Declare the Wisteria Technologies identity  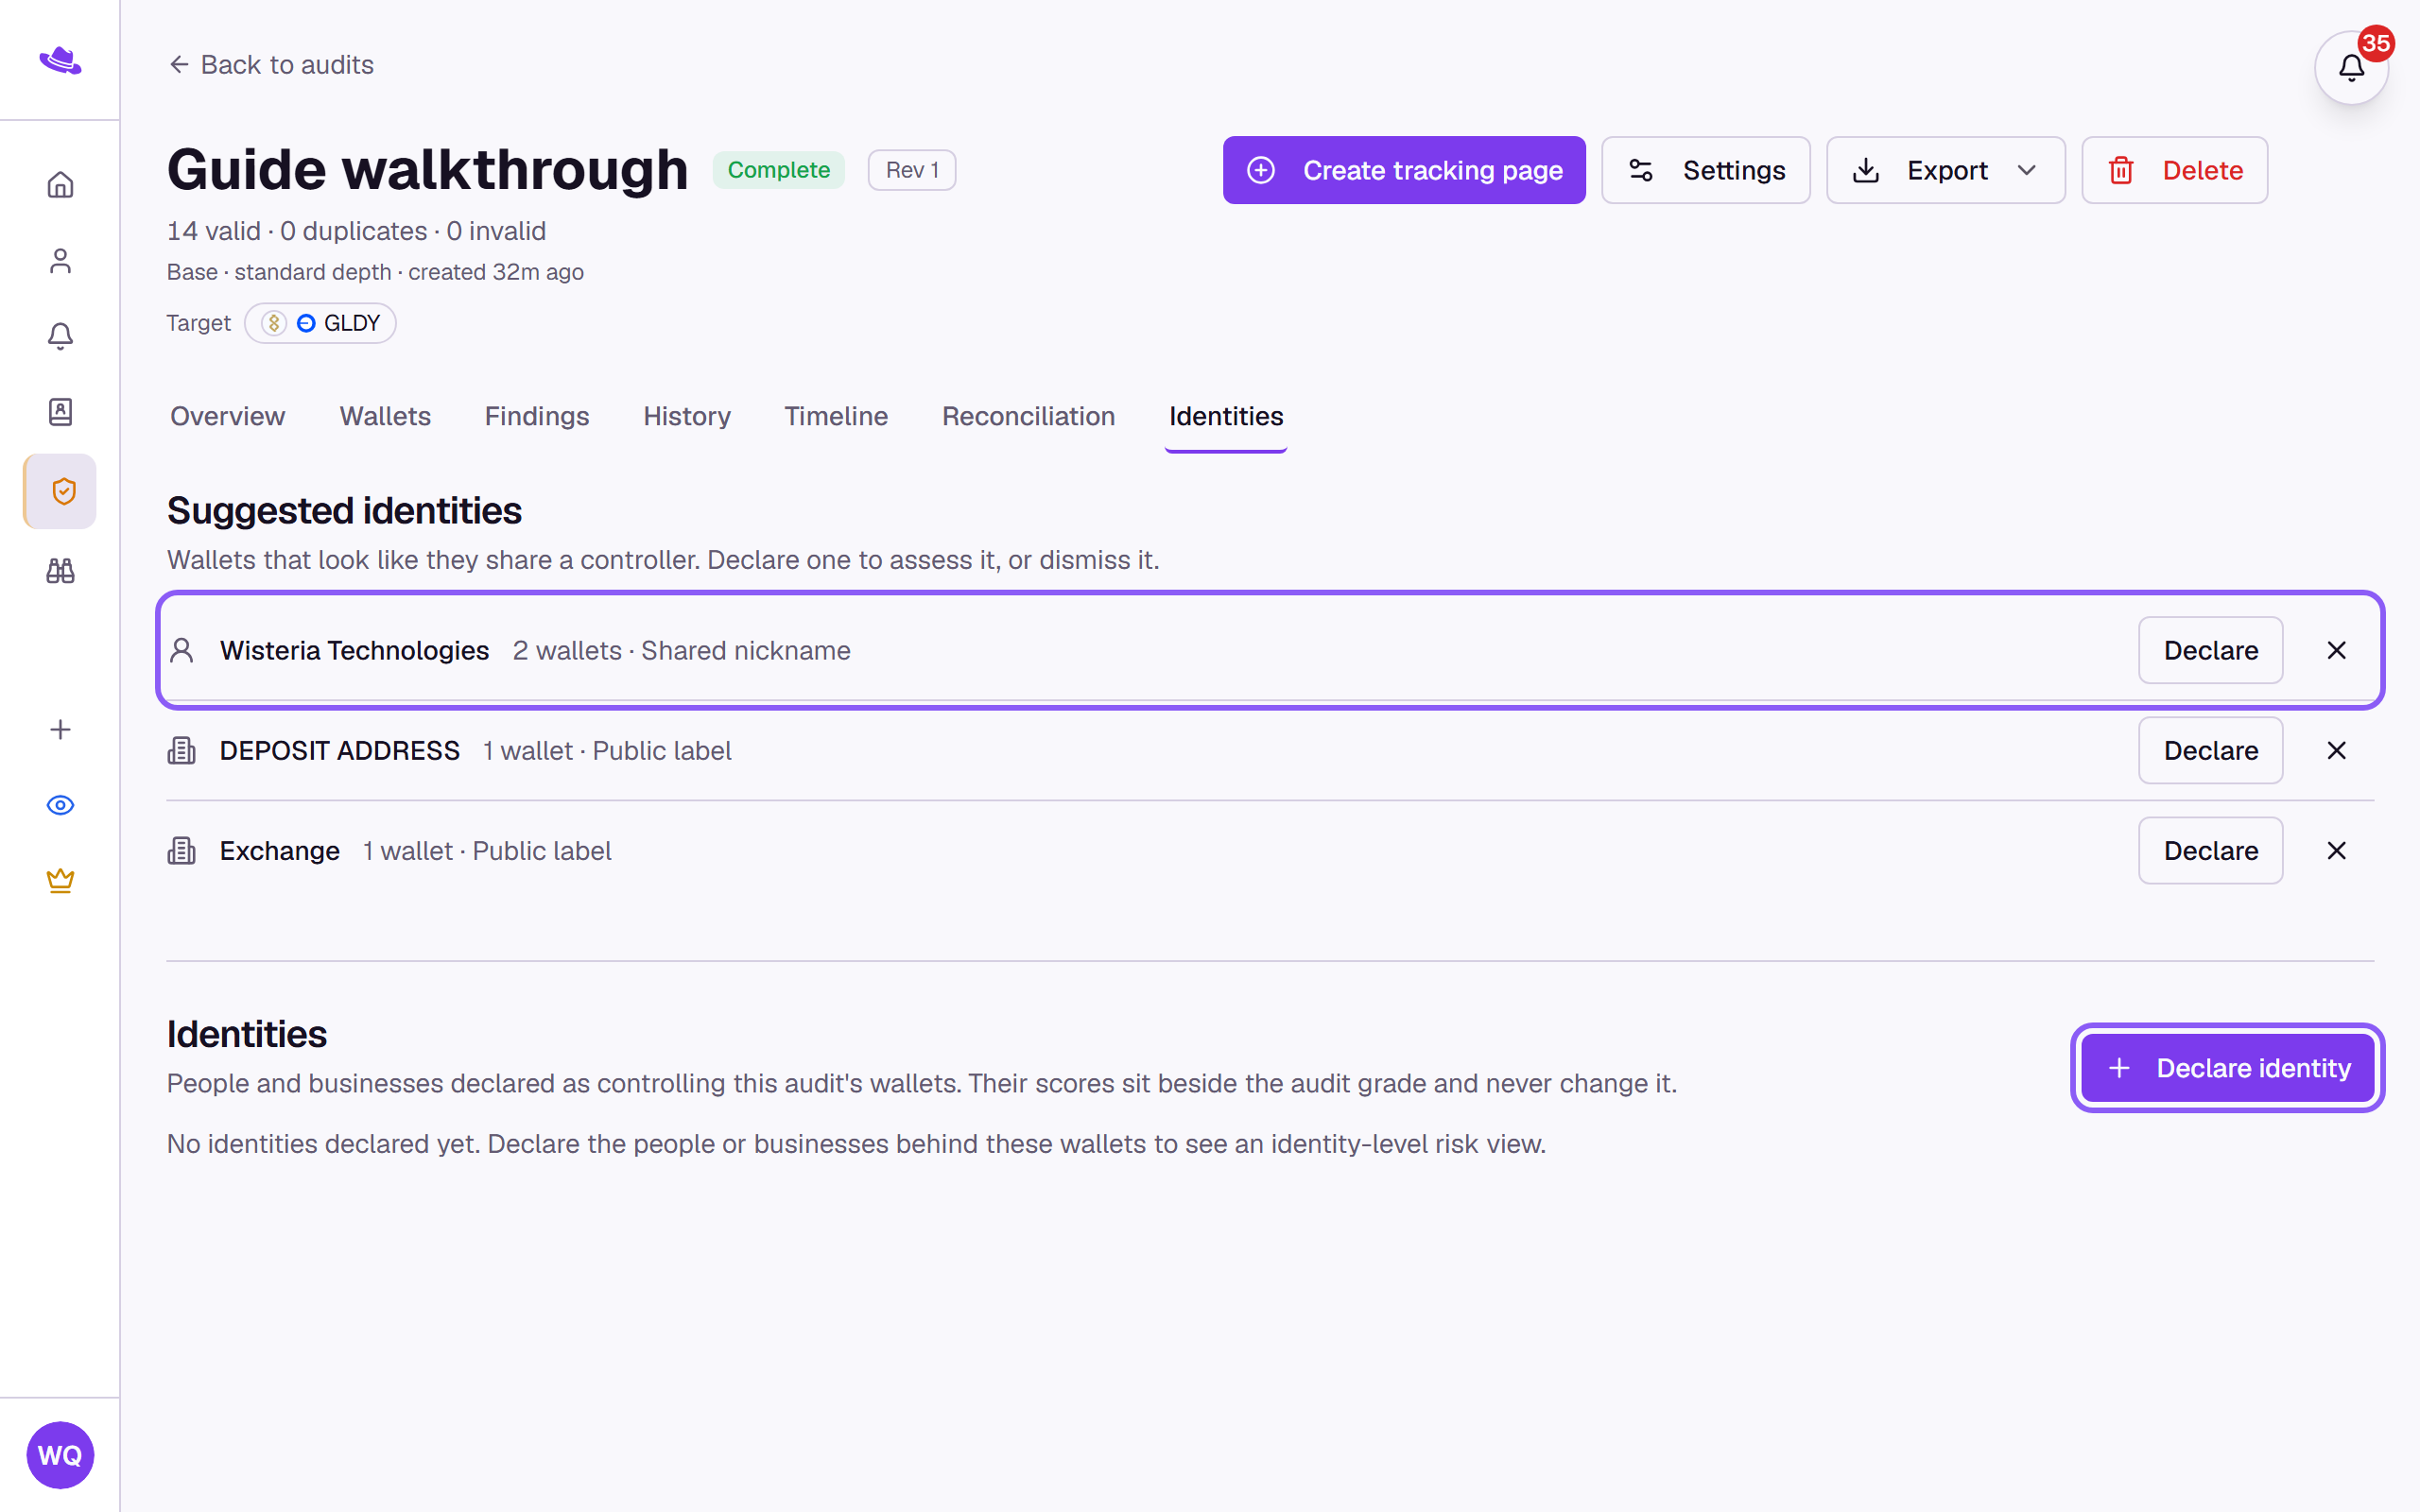pos(2211,650)
